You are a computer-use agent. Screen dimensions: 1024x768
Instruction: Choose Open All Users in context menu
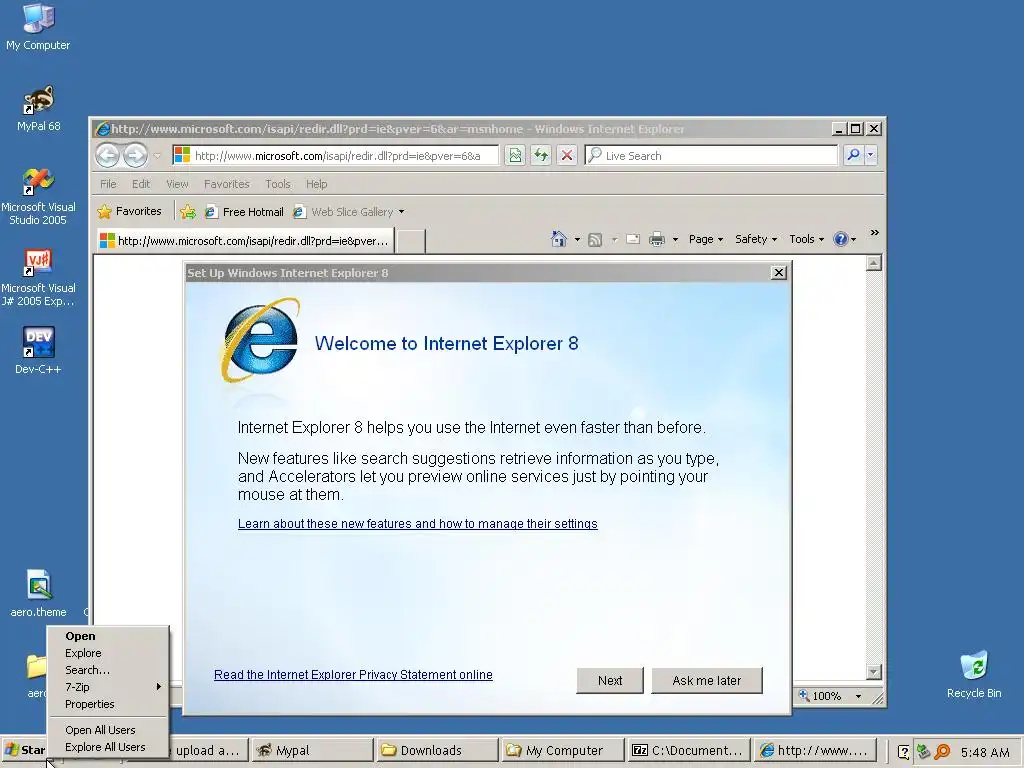pyautogui.click(x=108, y=730)
